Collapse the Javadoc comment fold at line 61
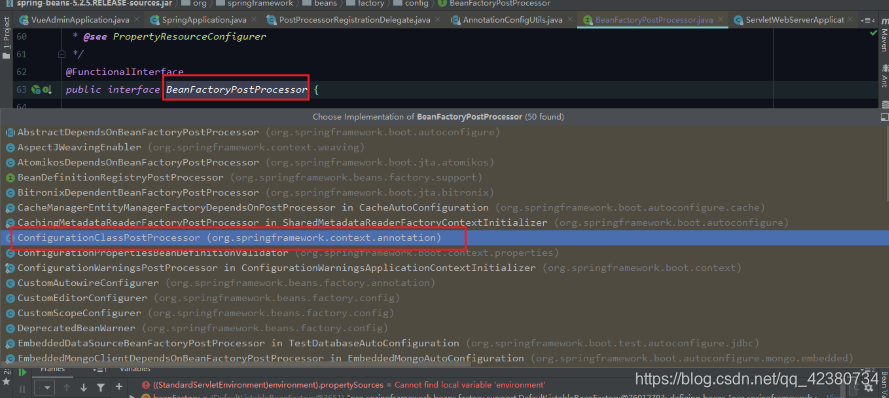Viewport: 889px width, 398px height. pos(62,54)
